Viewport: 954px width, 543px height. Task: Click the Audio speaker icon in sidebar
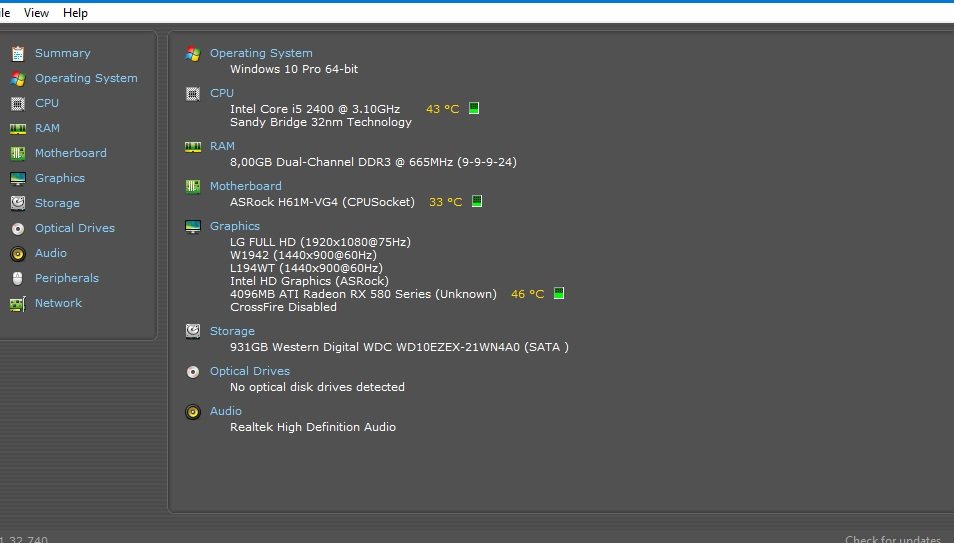click(18, 253)
